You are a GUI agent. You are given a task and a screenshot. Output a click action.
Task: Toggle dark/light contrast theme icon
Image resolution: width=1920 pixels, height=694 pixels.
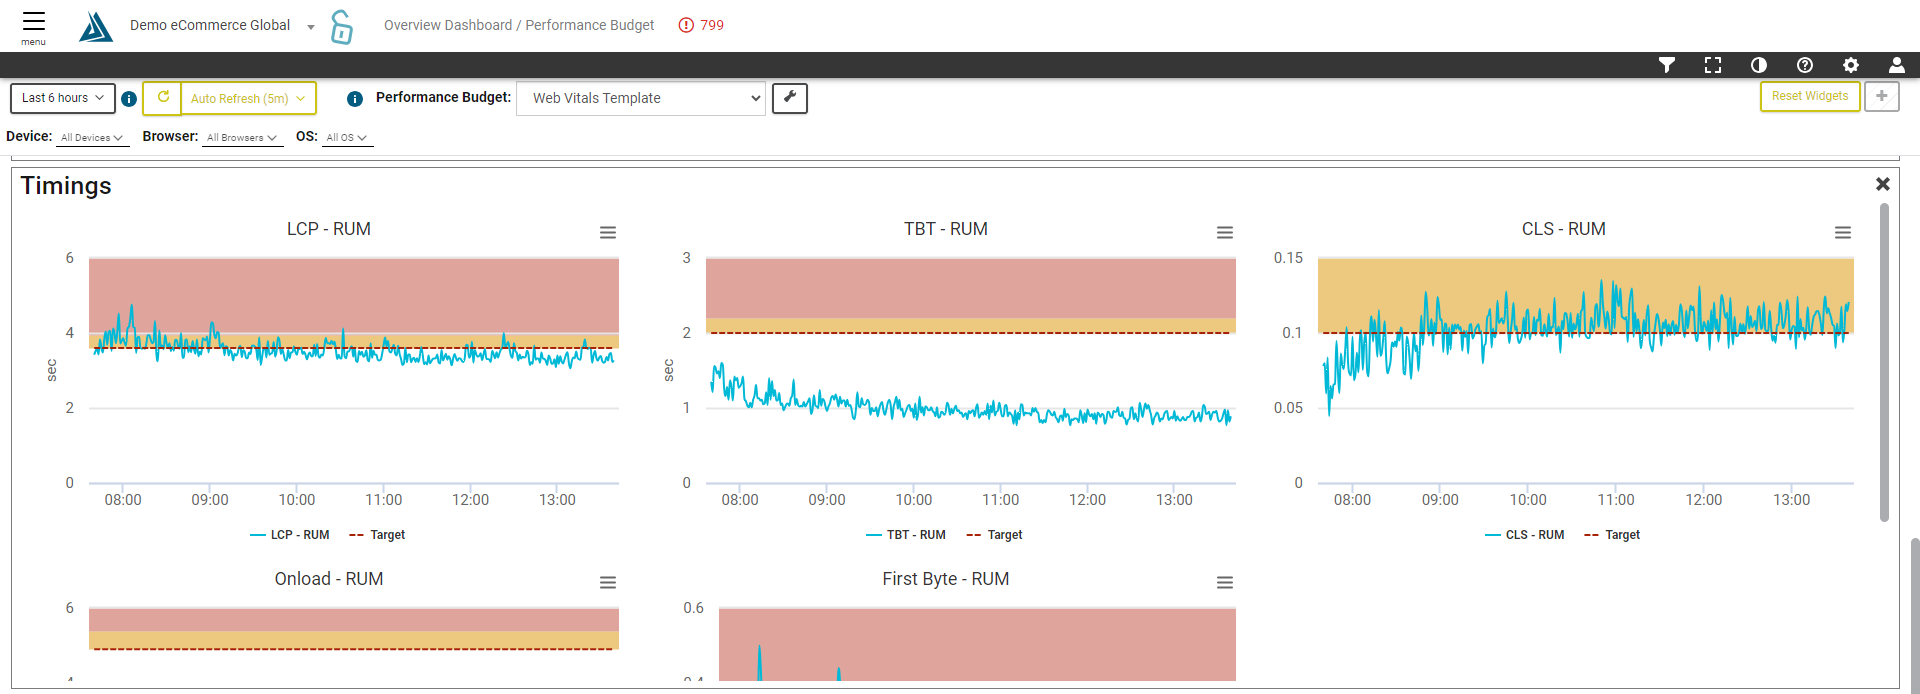point(1759,65)
